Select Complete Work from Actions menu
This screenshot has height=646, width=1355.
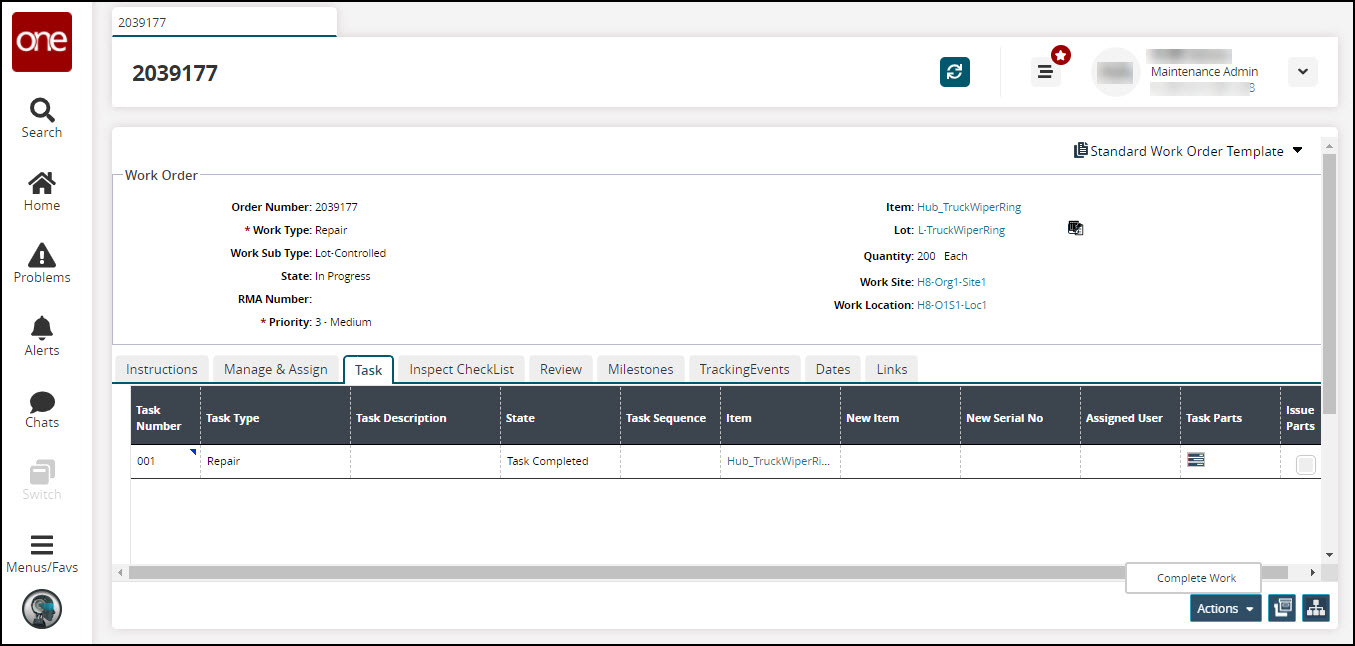pyautogui.click(x=1196, y=578)
